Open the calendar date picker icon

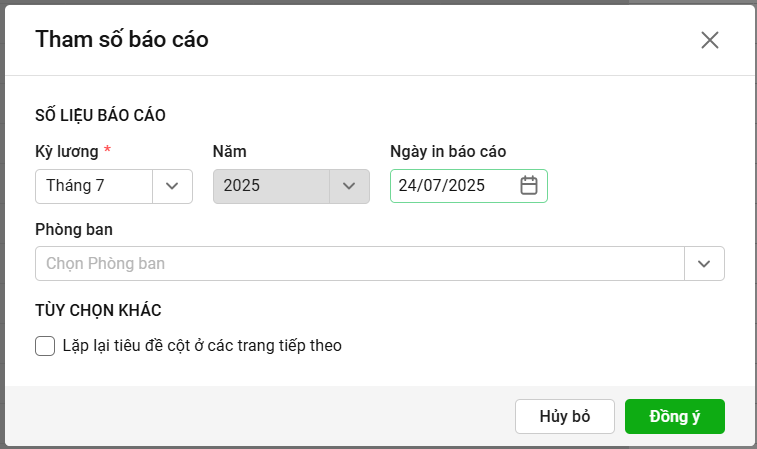pos(529,185)
